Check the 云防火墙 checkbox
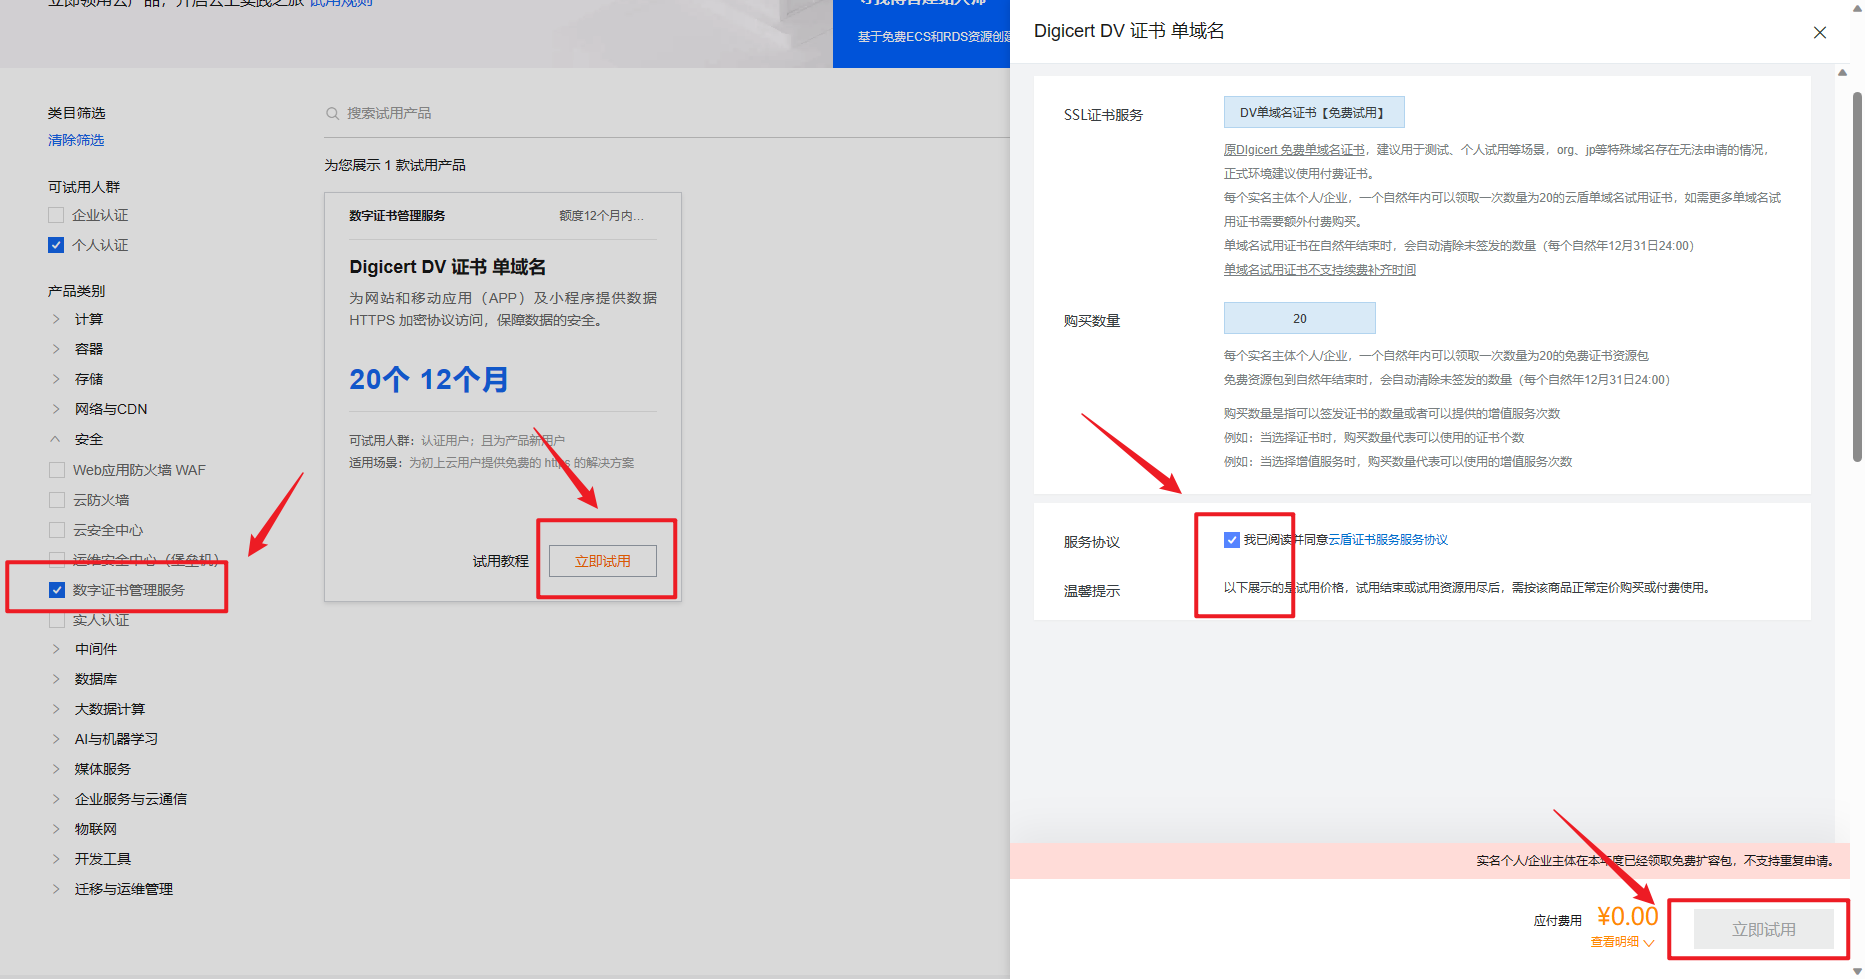This screenshot has width=1865, height=979. click(57, 500)
